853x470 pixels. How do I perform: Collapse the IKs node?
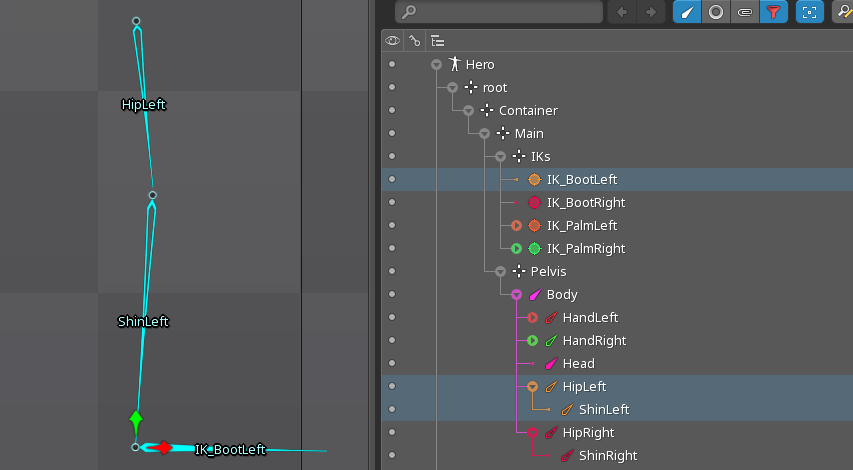pos(501,156)
